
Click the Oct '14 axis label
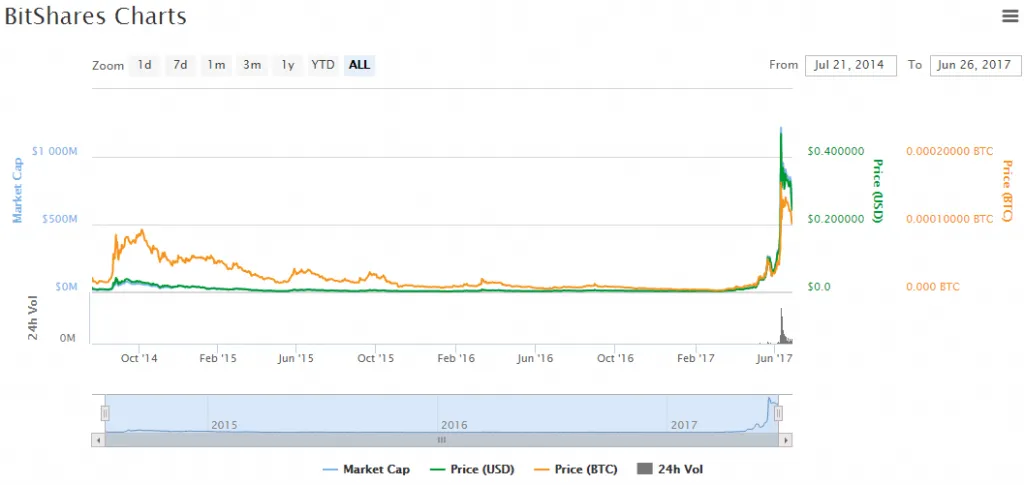click(138, 358)
